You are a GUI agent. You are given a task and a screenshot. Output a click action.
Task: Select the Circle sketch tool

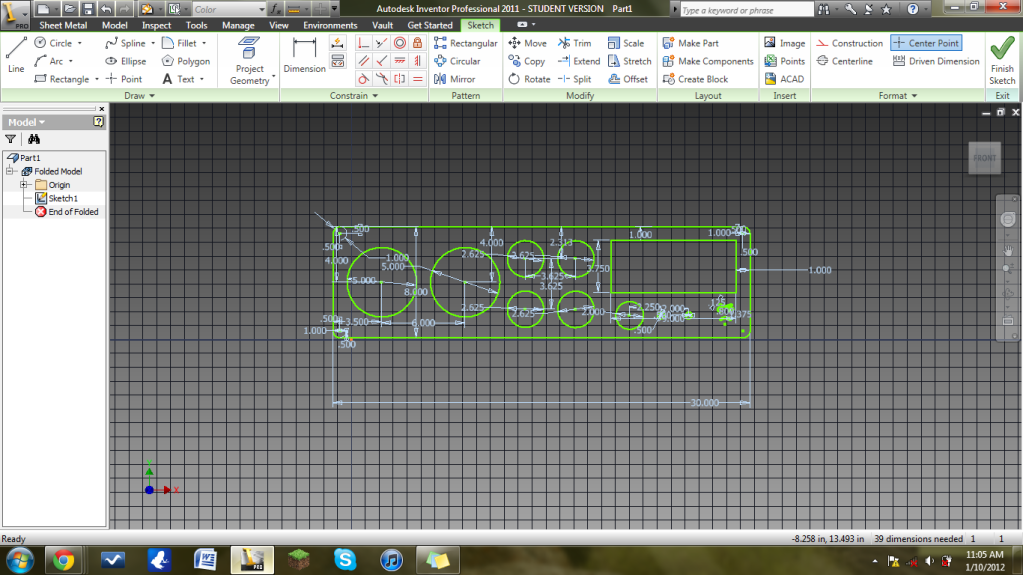[53, 43]
